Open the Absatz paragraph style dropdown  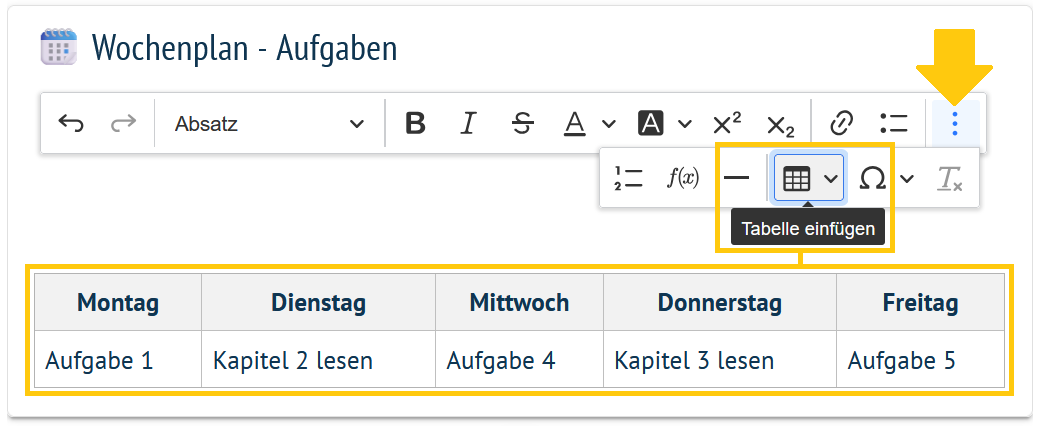(x=268, y=124)
